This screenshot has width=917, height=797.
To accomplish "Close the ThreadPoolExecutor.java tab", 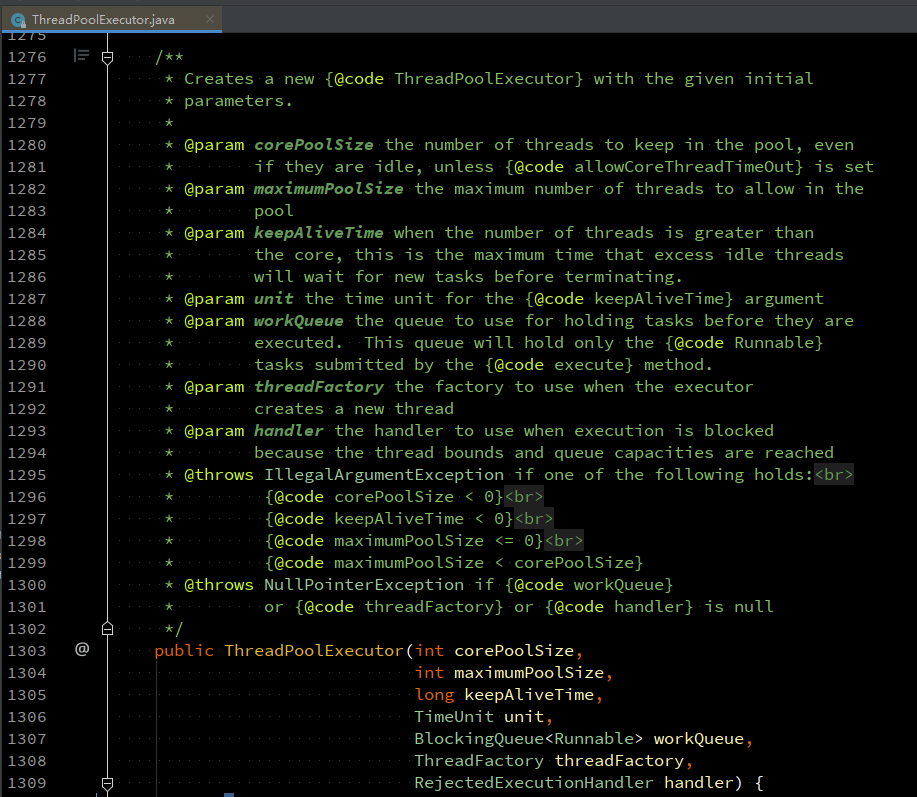I will [x=211, y=19].
